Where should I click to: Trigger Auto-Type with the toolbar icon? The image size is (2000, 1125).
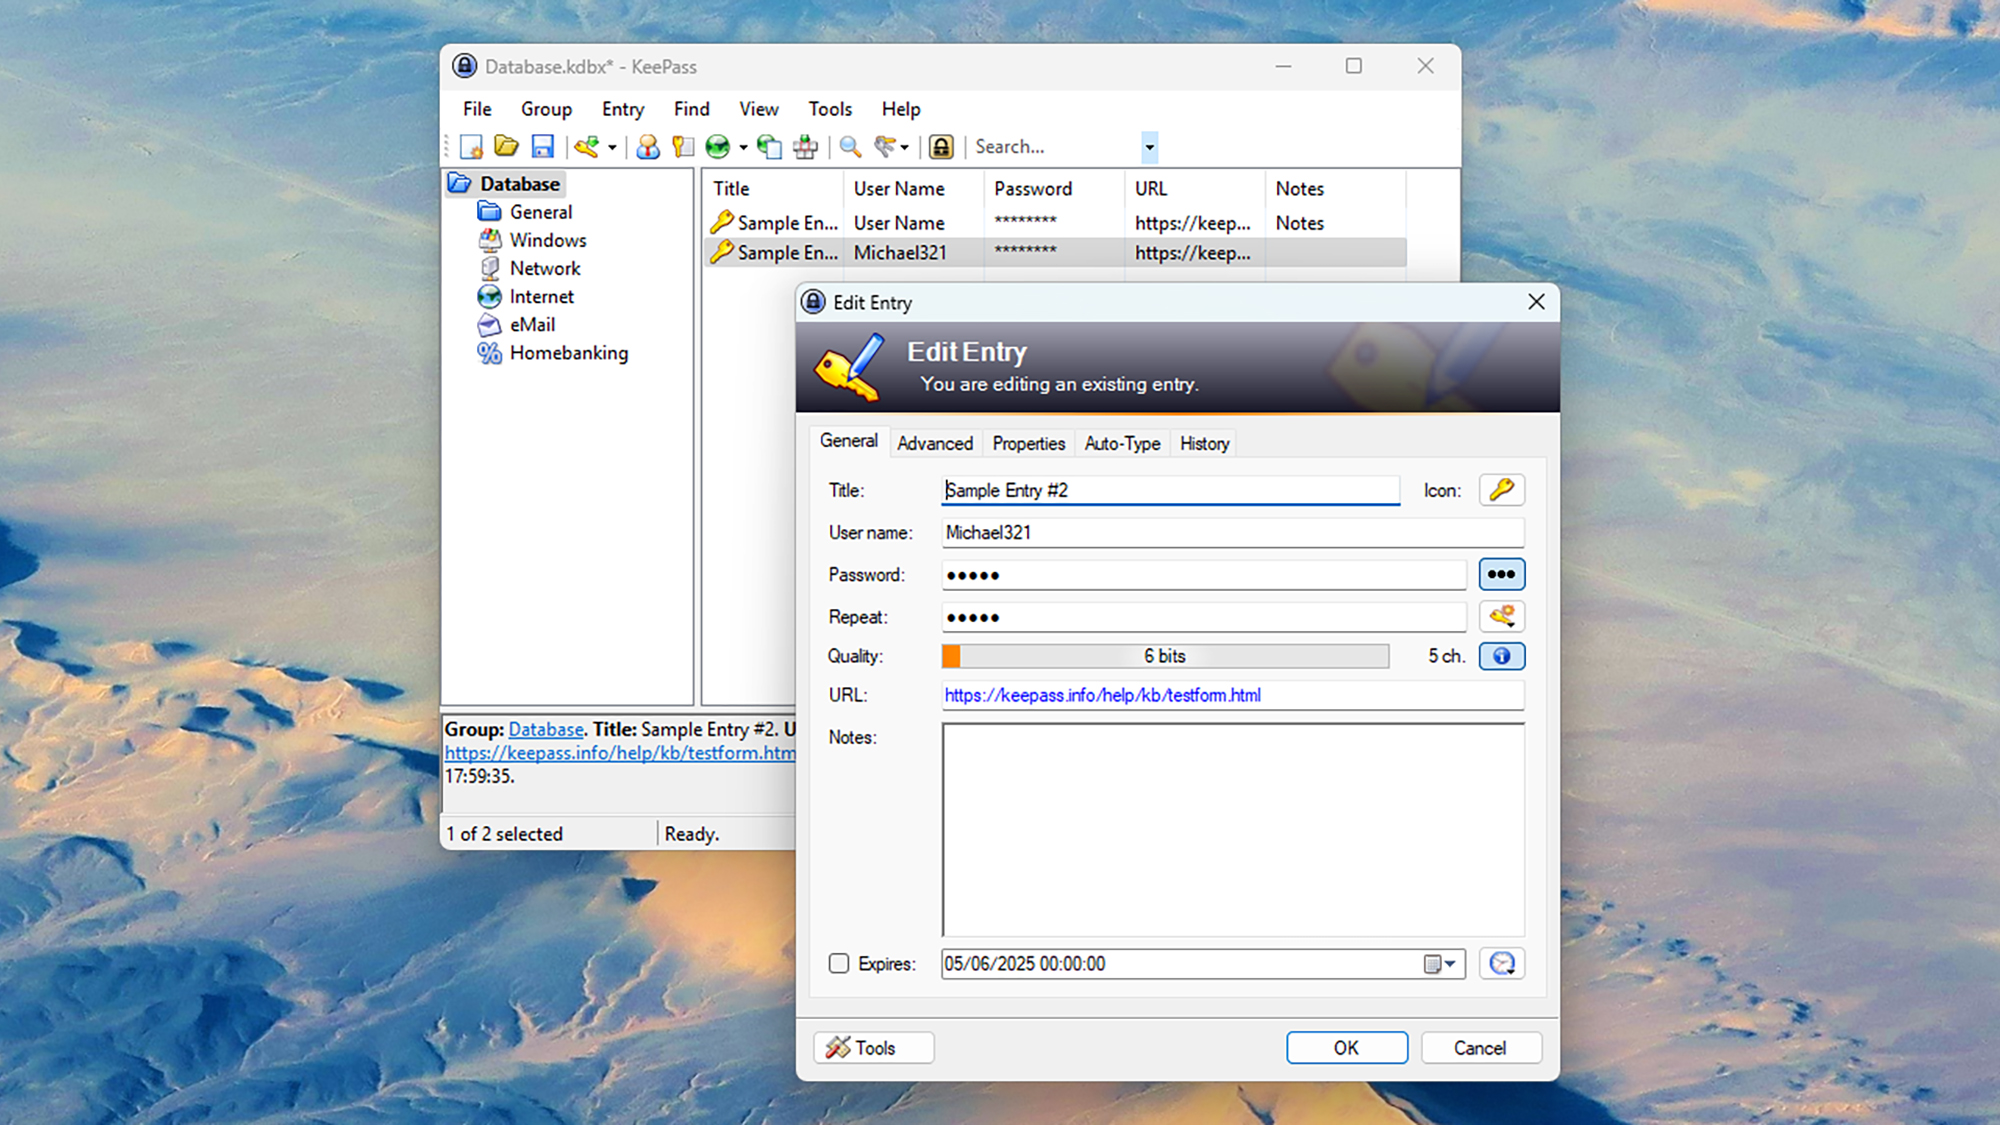tap(804, 147)
